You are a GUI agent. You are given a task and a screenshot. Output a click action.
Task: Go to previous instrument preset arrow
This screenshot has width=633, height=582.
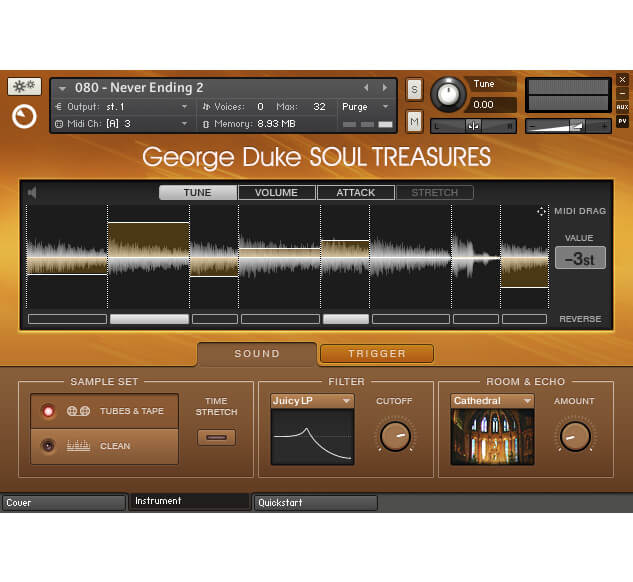pyautogui.click(x=366, y=88)
